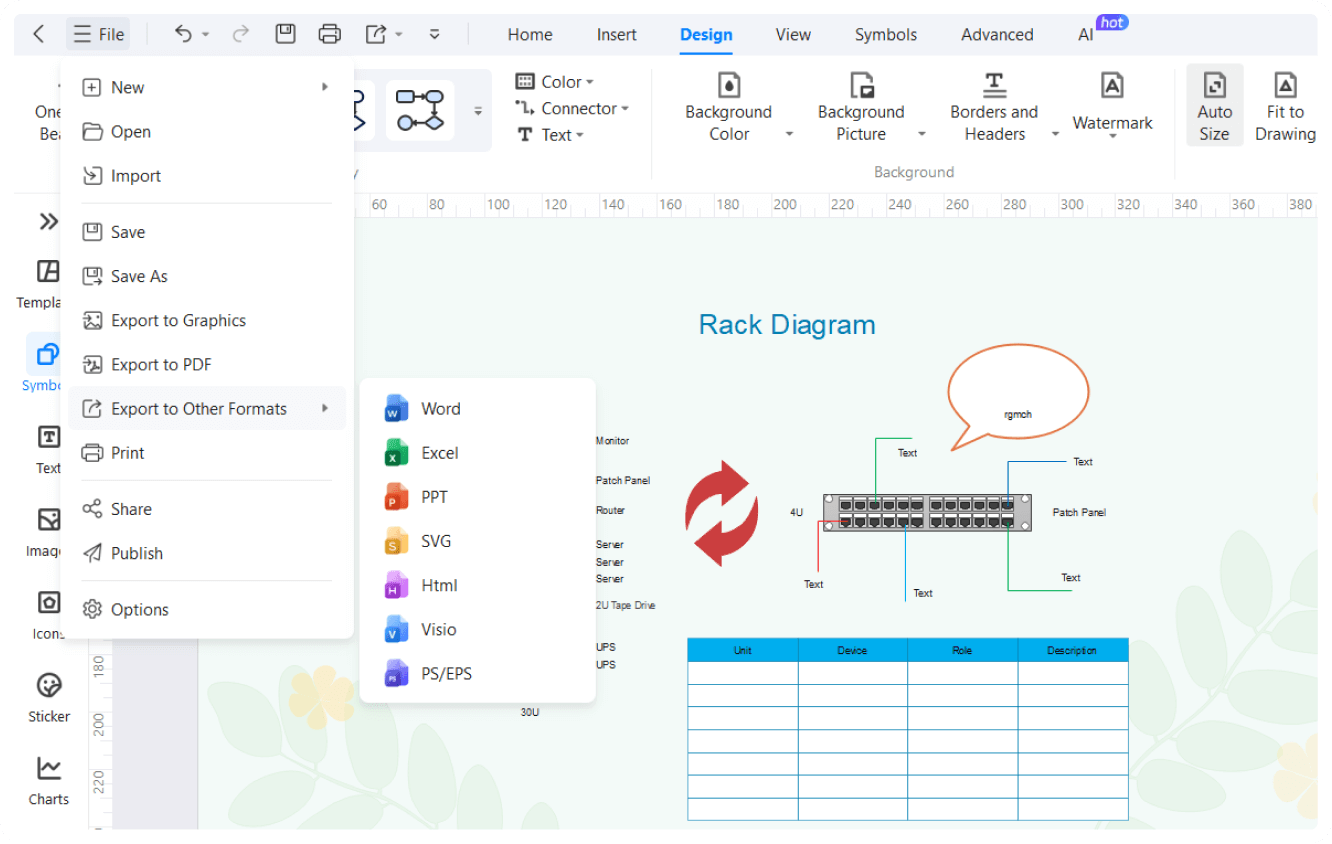This screenshot has width=1332, height=844.
Task: Select Share in the File menu
Action: [207, 509]
